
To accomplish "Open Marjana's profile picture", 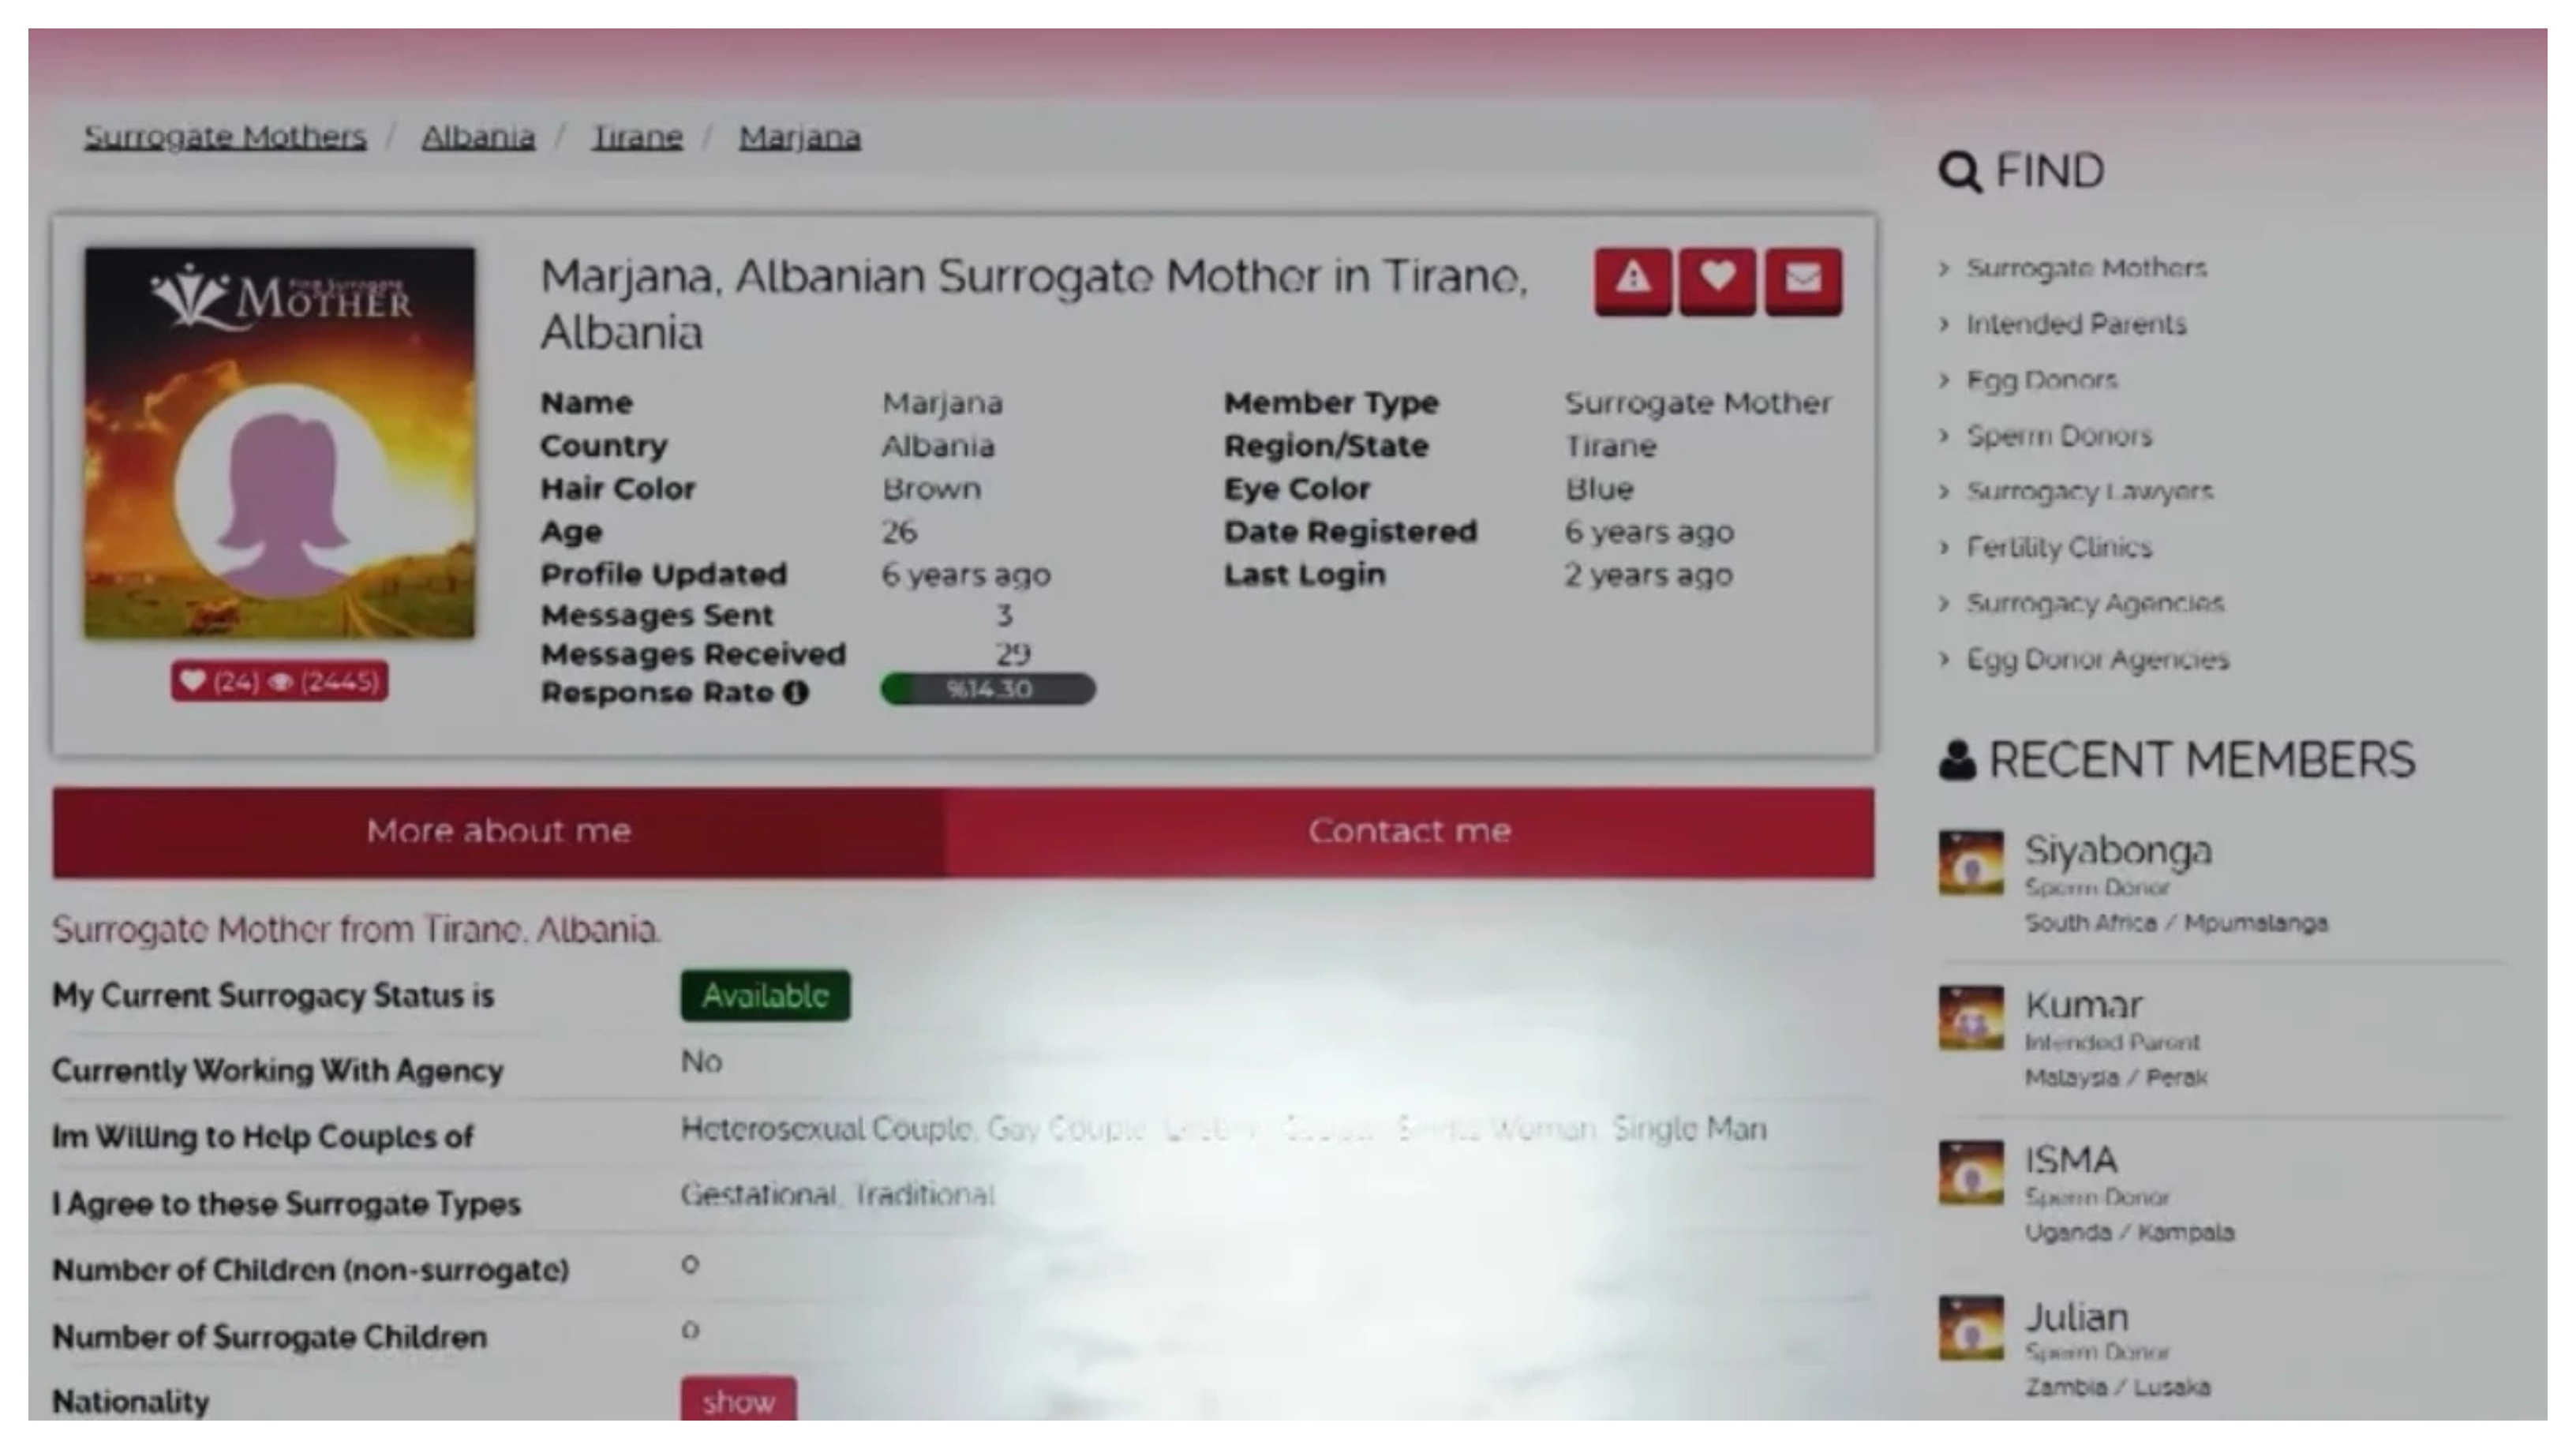I will click(x=279, y=443).
